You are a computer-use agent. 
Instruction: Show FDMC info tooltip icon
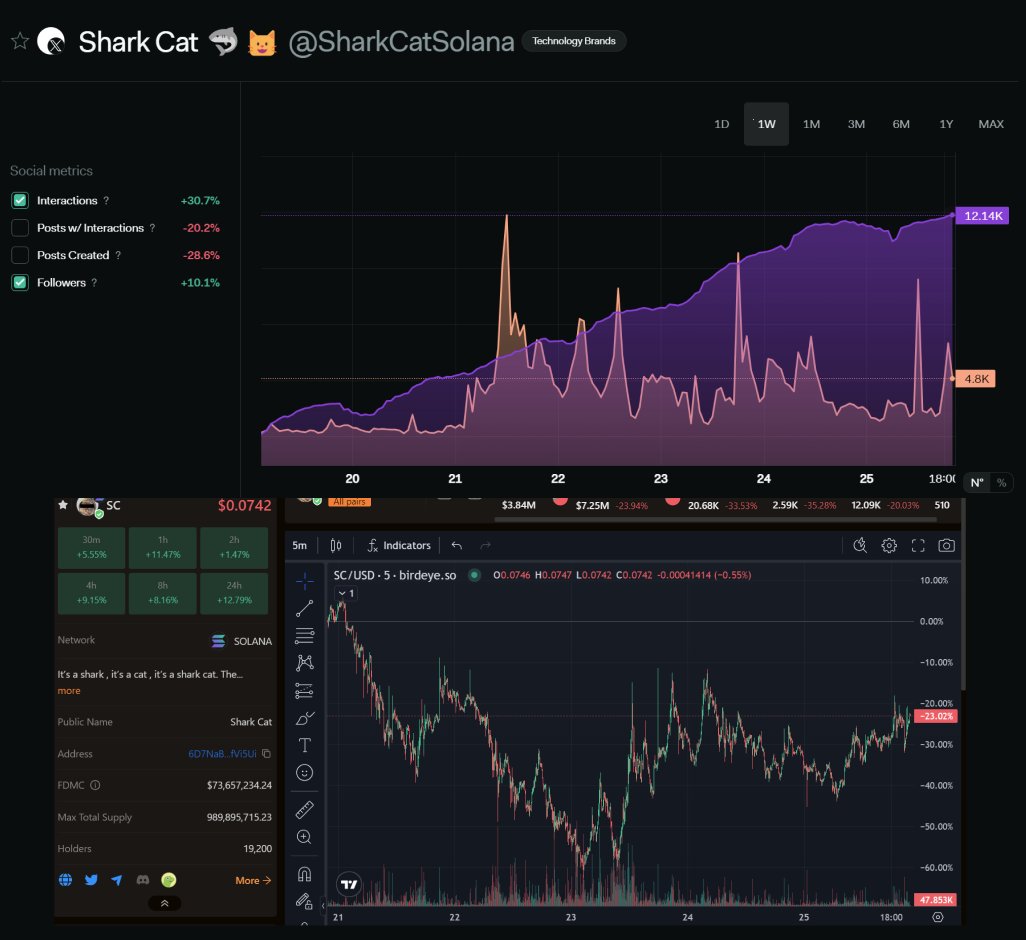point(96,785)
